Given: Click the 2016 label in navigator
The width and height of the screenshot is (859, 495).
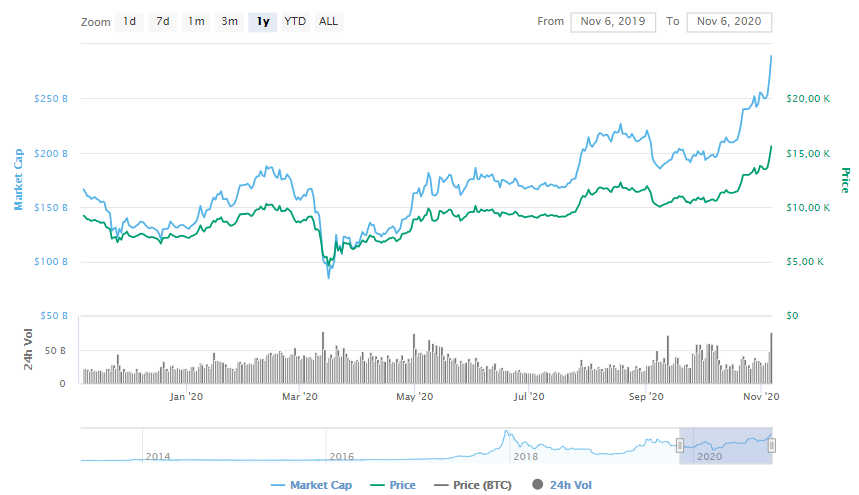Looking at the screenshot, I should point(341,456).
